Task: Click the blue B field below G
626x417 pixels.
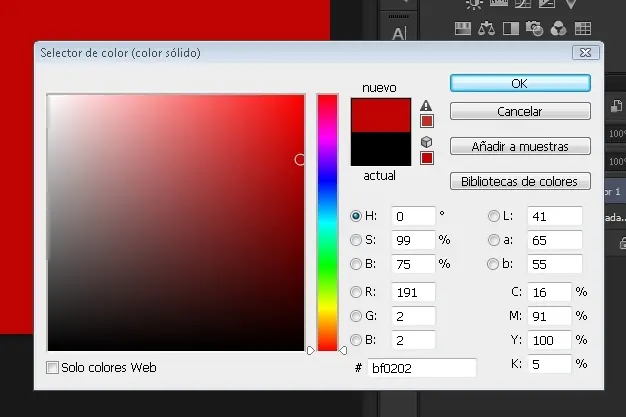Action: [413, 340]
